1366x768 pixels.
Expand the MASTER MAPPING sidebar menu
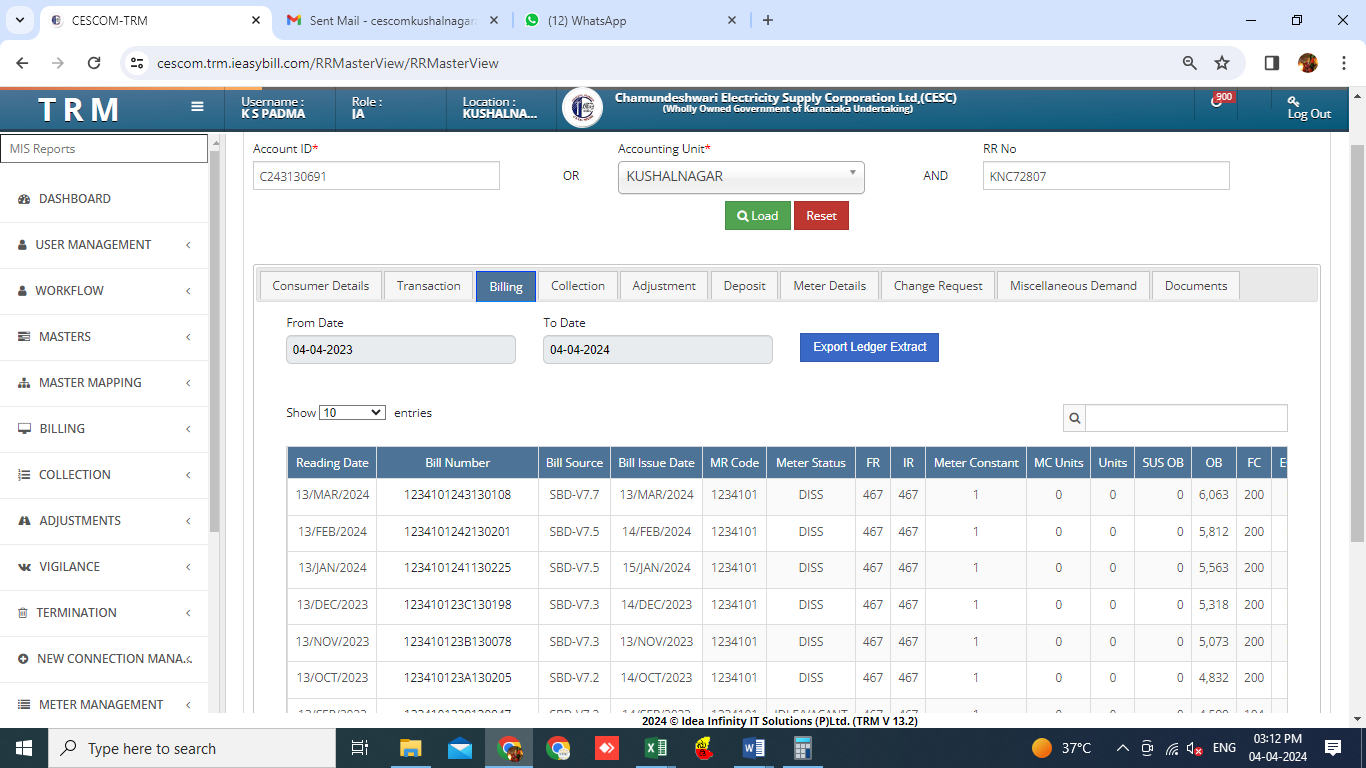[x=104, y=383]
